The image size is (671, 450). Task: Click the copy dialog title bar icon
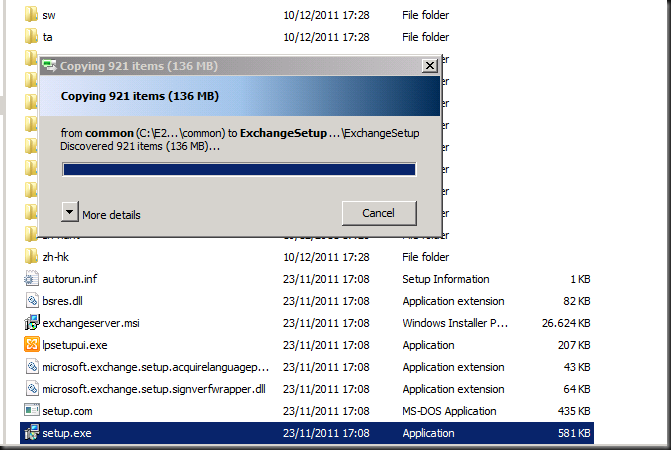pyautogui.click(x=49, y=66)
